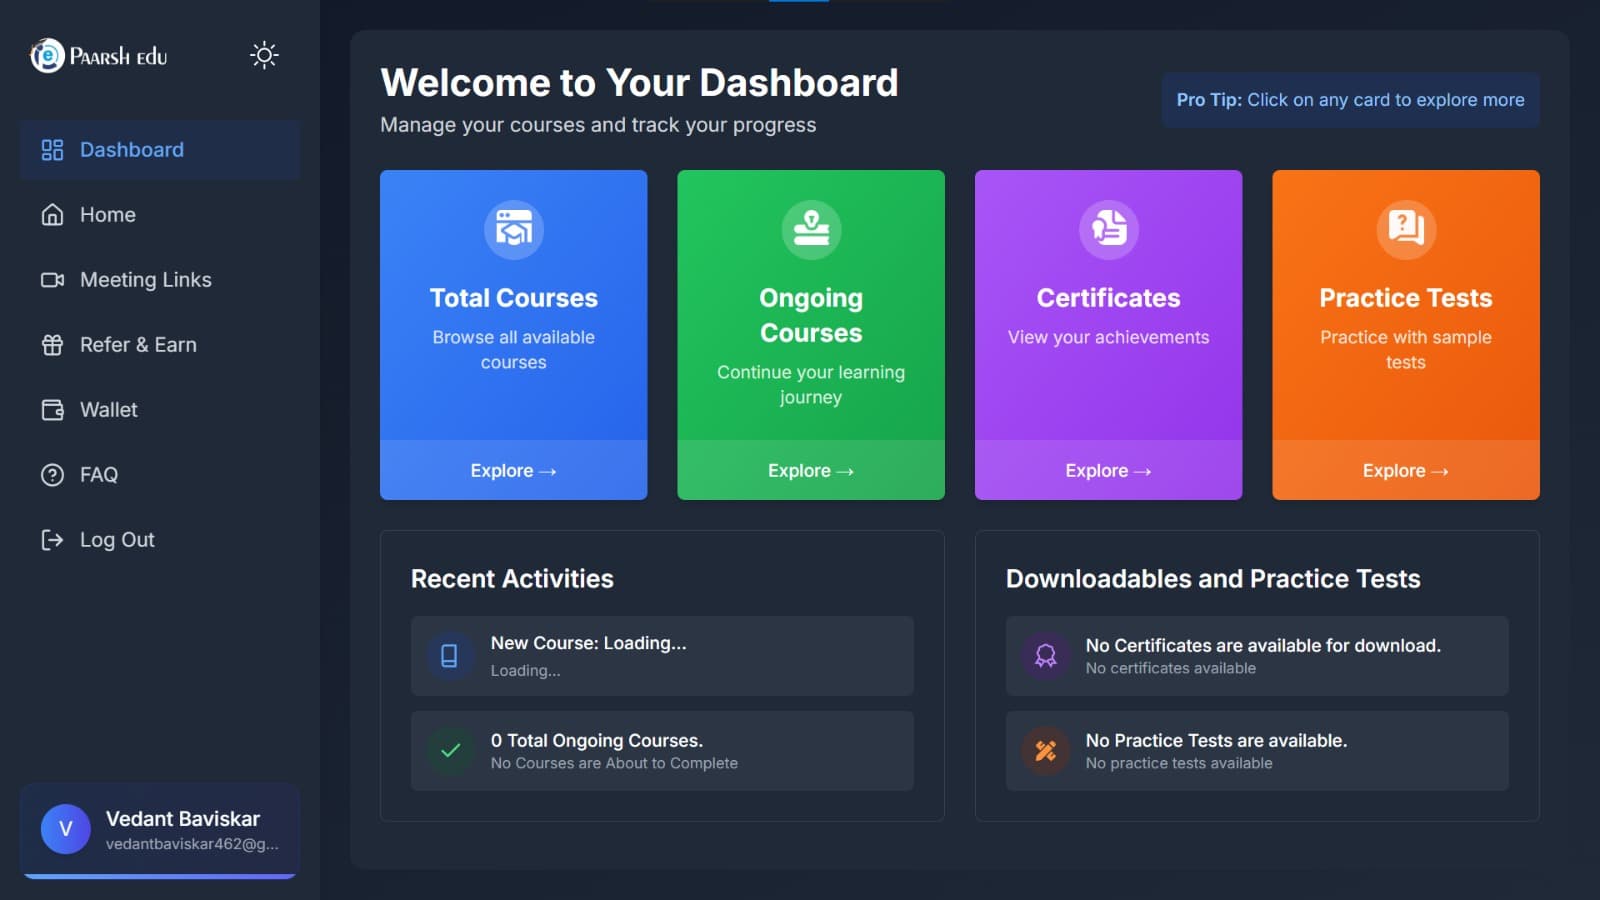Select the Dashboard menu item

click(131, 149)
